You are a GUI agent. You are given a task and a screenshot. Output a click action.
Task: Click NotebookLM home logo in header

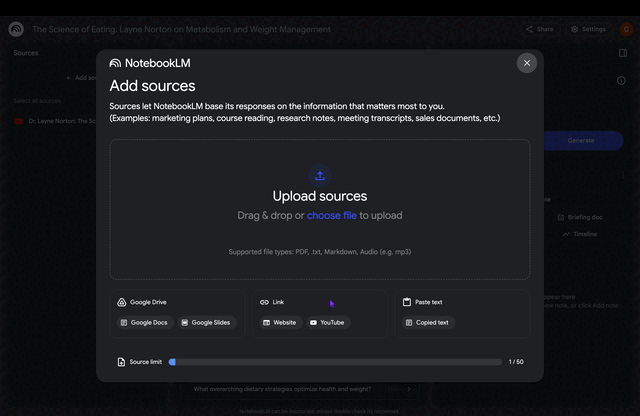pos(16,29)
